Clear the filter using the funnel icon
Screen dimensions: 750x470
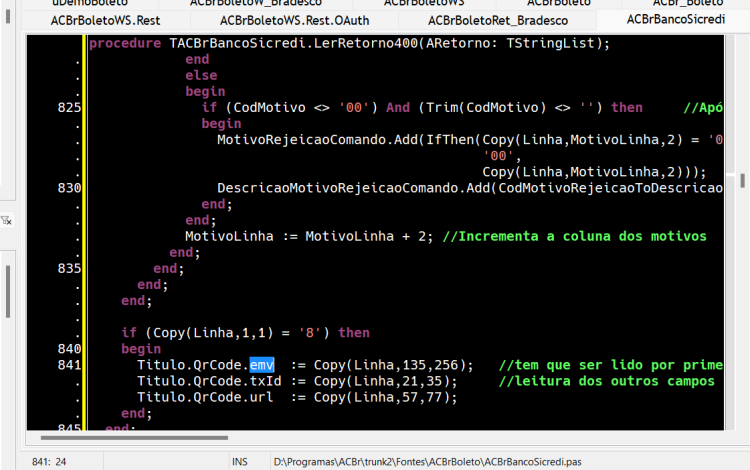(x=6, y=220)
